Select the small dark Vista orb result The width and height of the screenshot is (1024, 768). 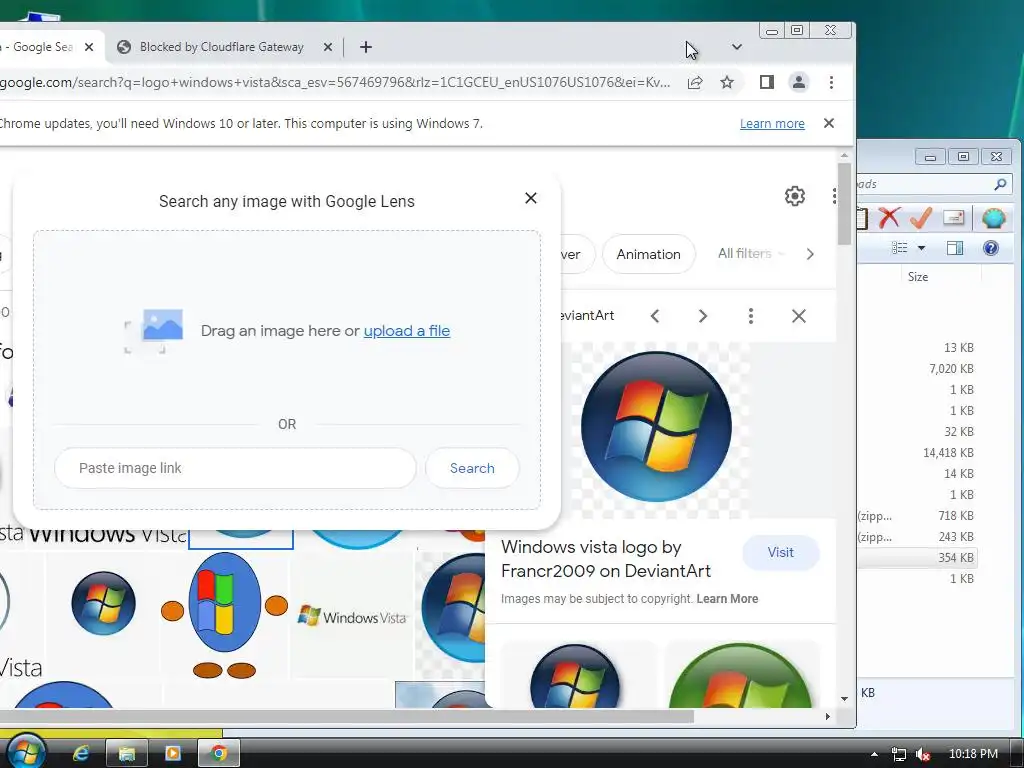point(103,603)
